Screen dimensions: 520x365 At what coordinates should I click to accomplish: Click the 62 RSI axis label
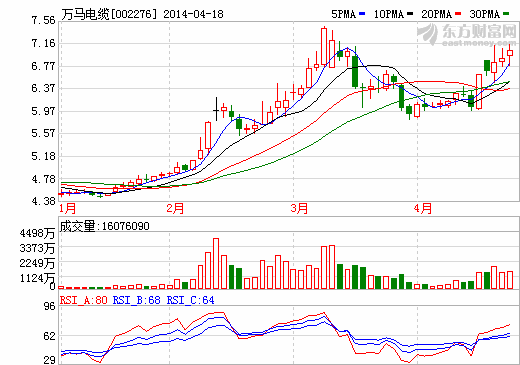49,336
